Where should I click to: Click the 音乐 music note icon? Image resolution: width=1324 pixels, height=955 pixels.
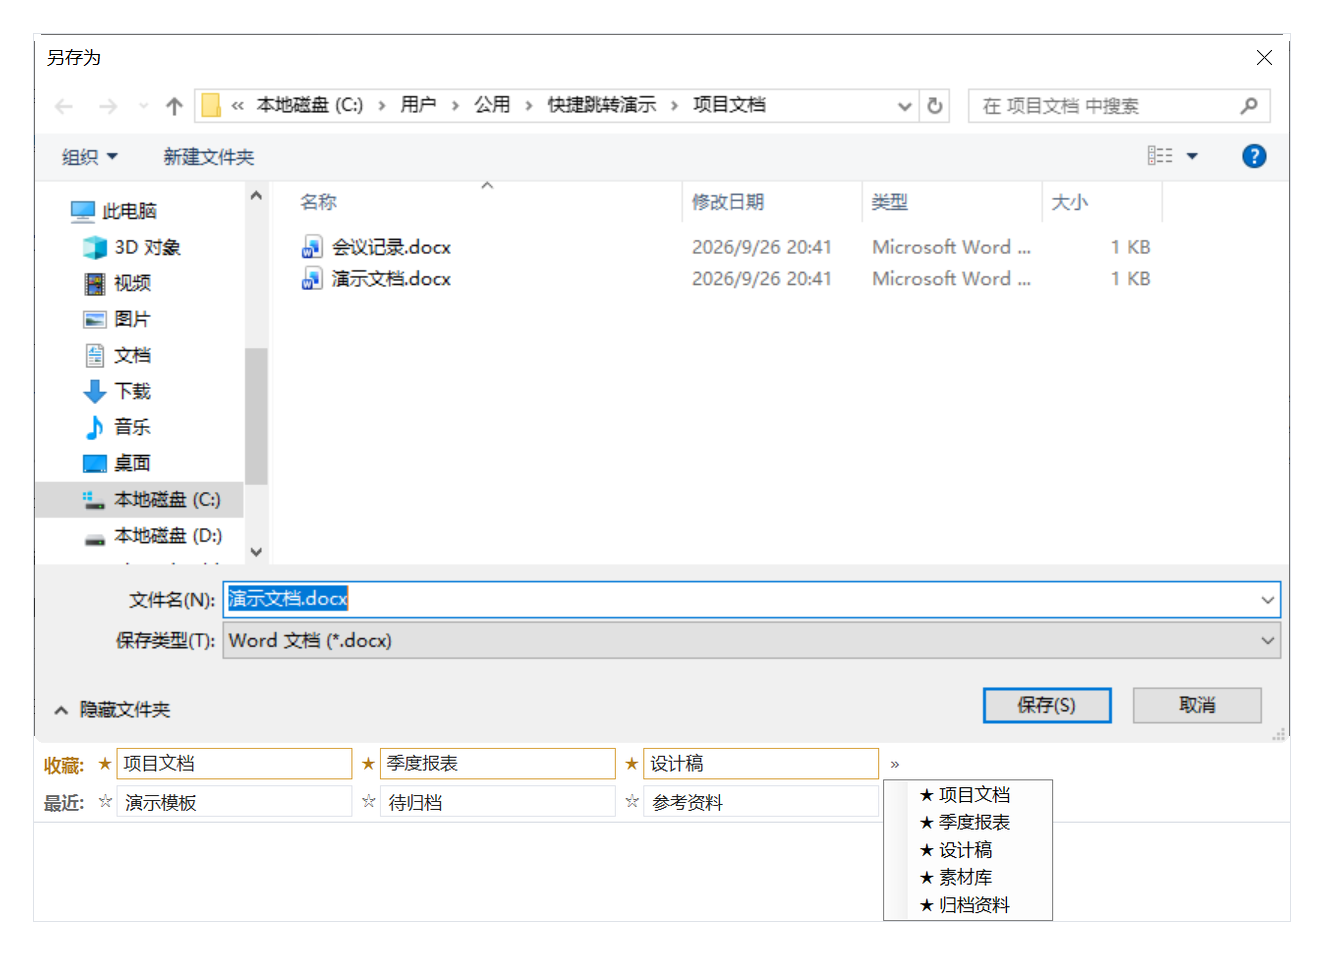pos(95,427)
